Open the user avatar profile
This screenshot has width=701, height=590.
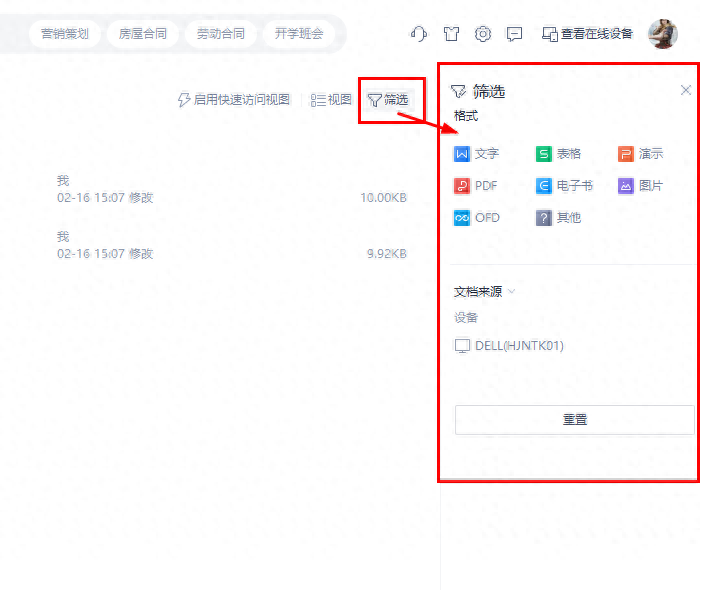663,34
